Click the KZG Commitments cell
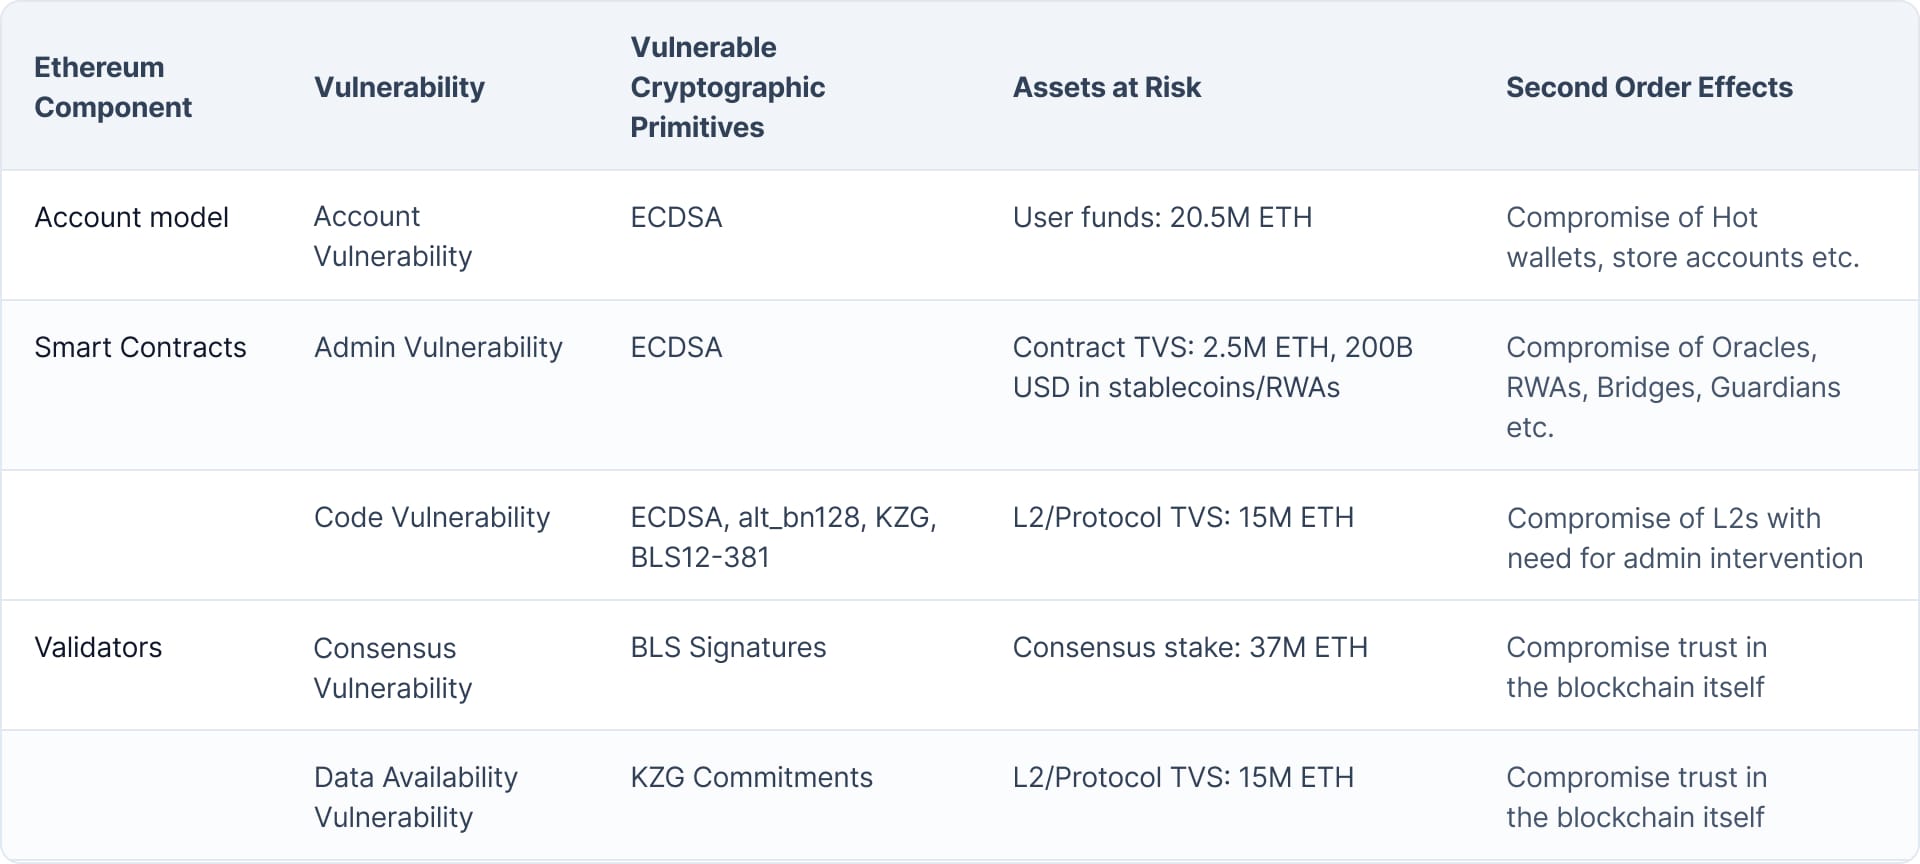 (x=751, y=777)
